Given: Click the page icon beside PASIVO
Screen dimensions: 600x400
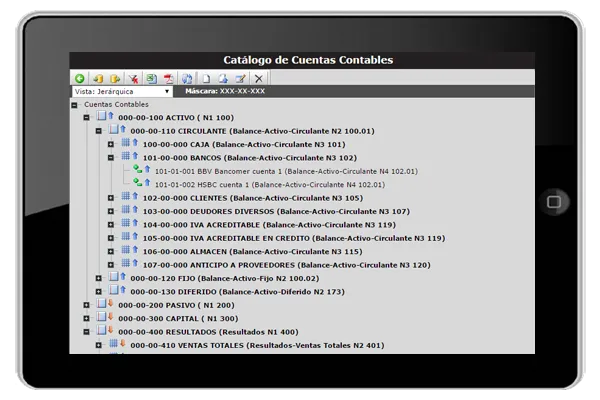Looking at the screenshot, I should click(x=101, y=303).
